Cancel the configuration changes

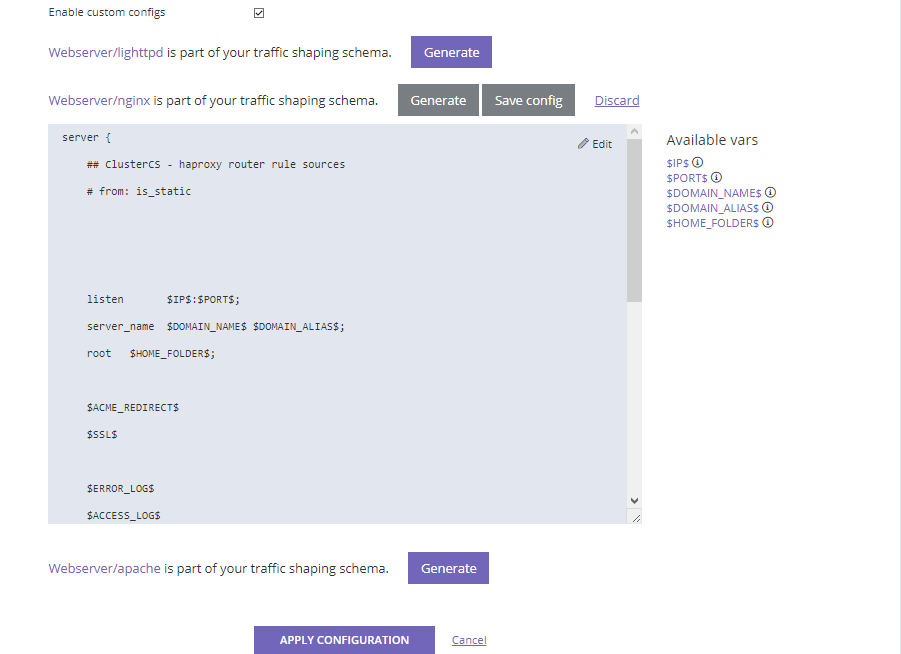pyautogui.click(x=469, y=640)
